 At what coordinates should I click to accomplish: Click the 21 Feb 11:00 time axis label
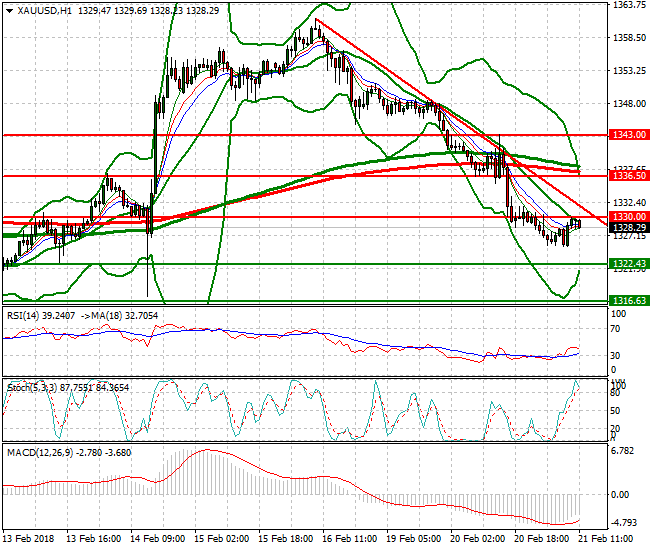[606, 539]
